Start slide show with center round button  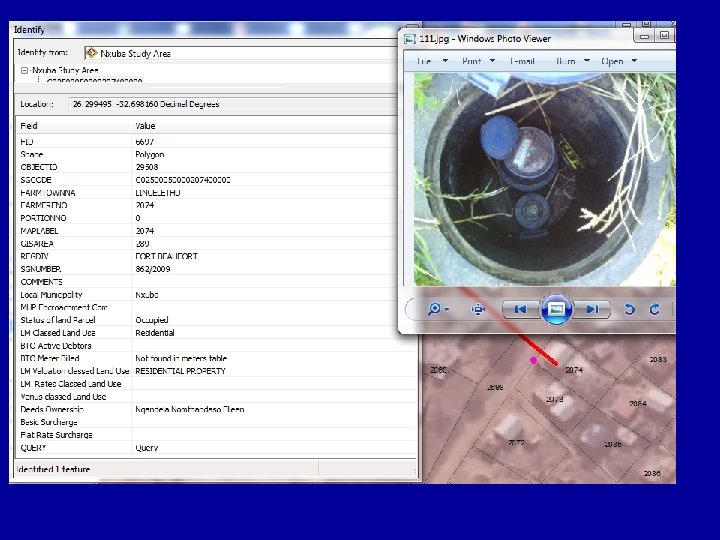(x=556, y=309)
